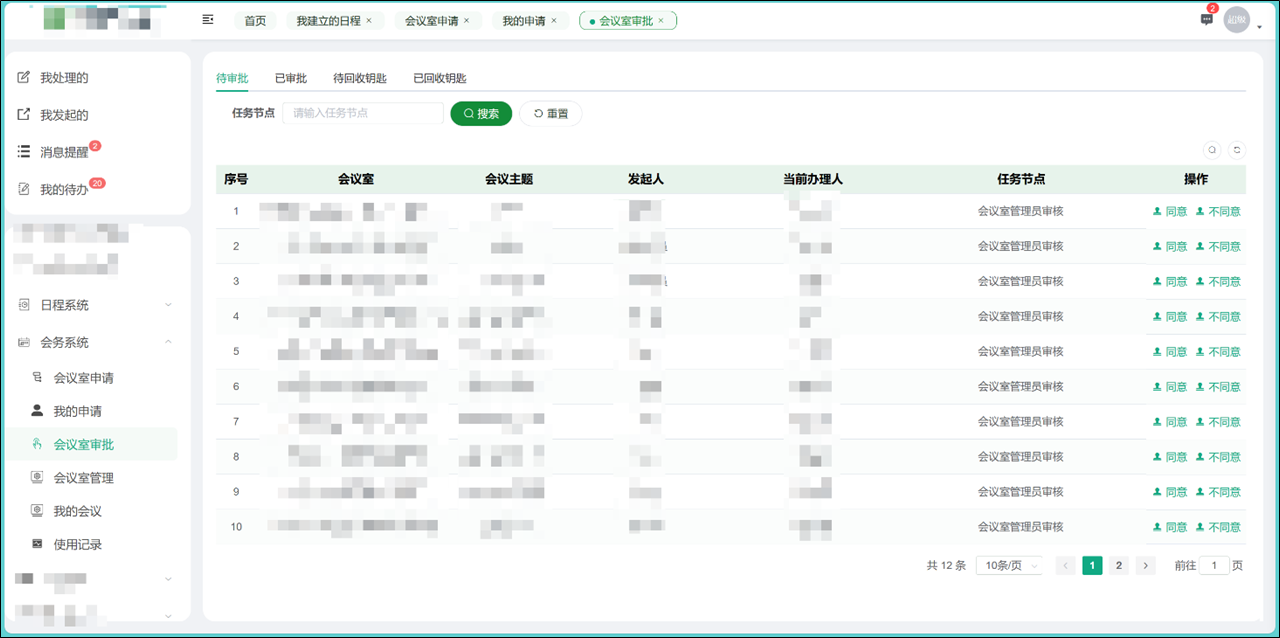Image resolution: width=1280 pixels, height=638 pixels.
Task: Click the 任务节点 input field
Action: (362, 114)
